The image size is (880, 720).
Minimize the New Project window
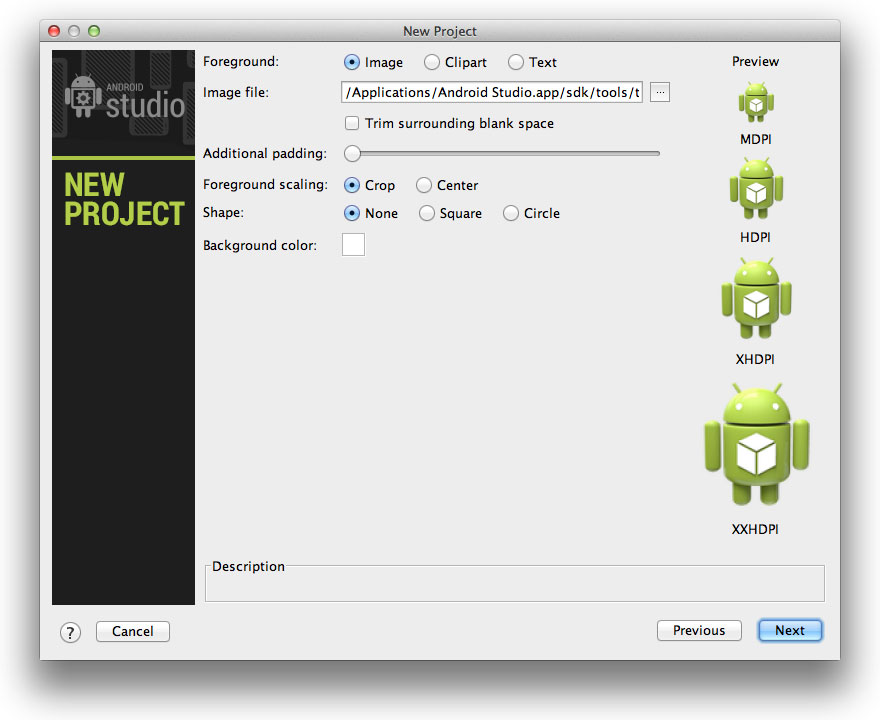[x=74, y=31]
